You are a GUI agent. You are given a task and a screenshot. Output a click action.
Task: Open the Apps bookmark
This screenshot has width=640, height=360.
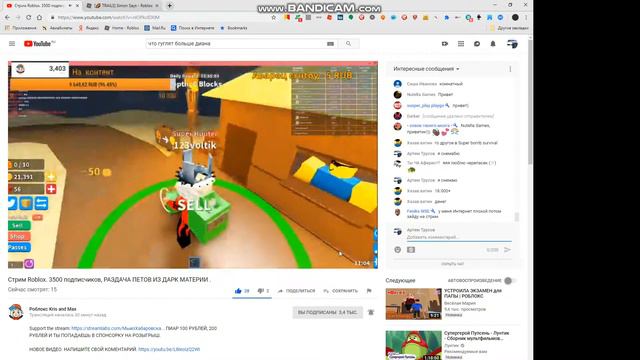21,28
